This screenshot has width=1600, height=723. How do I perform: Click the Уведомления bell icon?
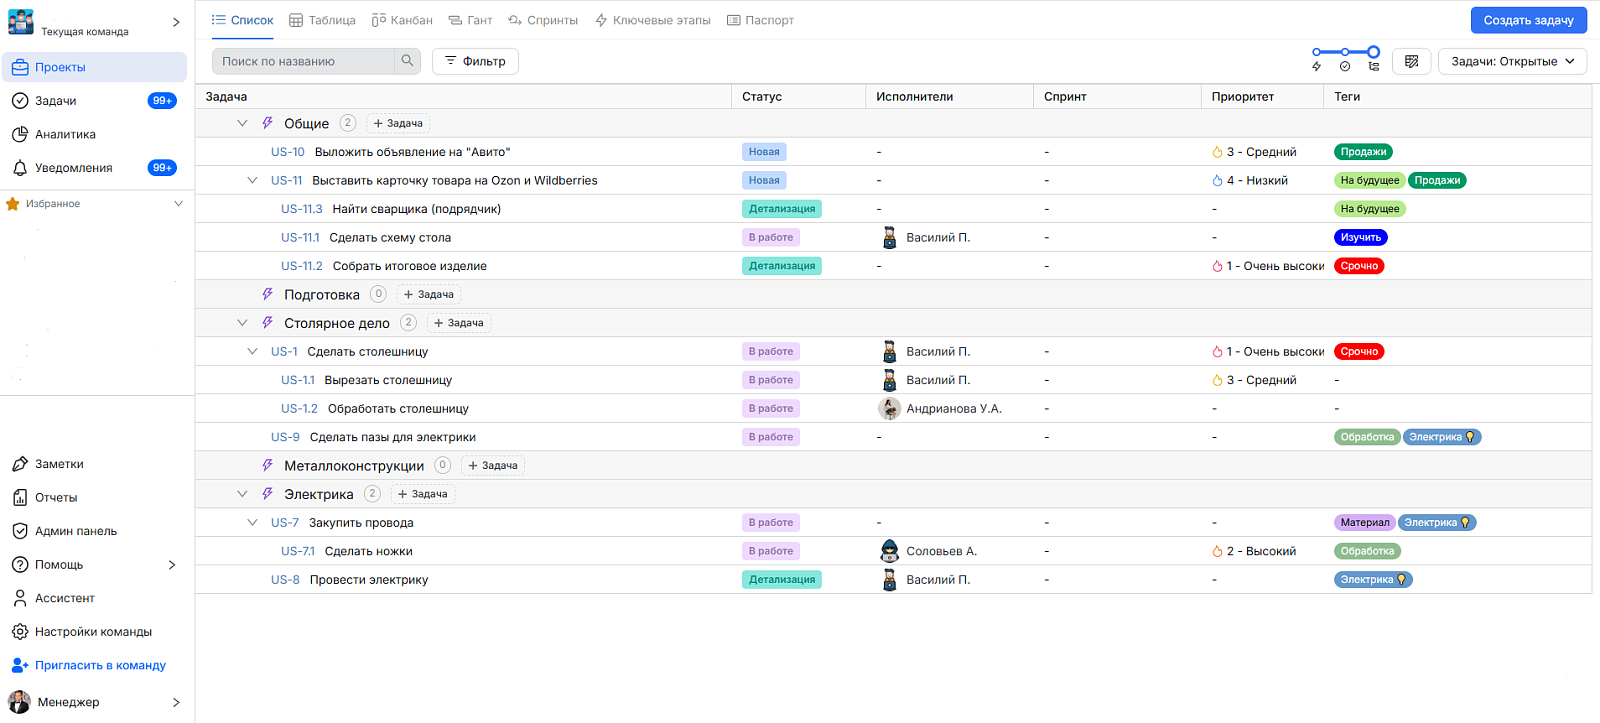tap(20, 168)
